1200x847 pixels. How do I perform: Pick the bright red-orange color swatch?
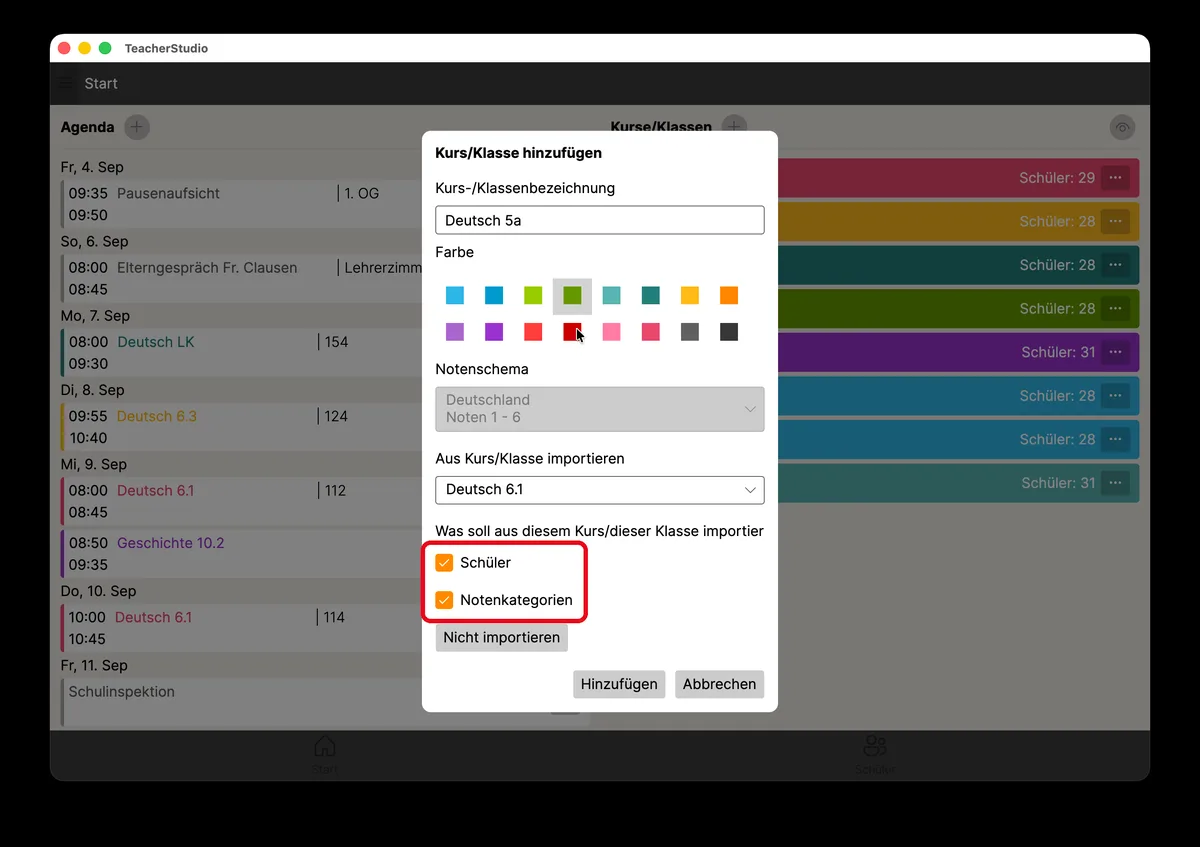pyautogui.click(x=533, y=332)
